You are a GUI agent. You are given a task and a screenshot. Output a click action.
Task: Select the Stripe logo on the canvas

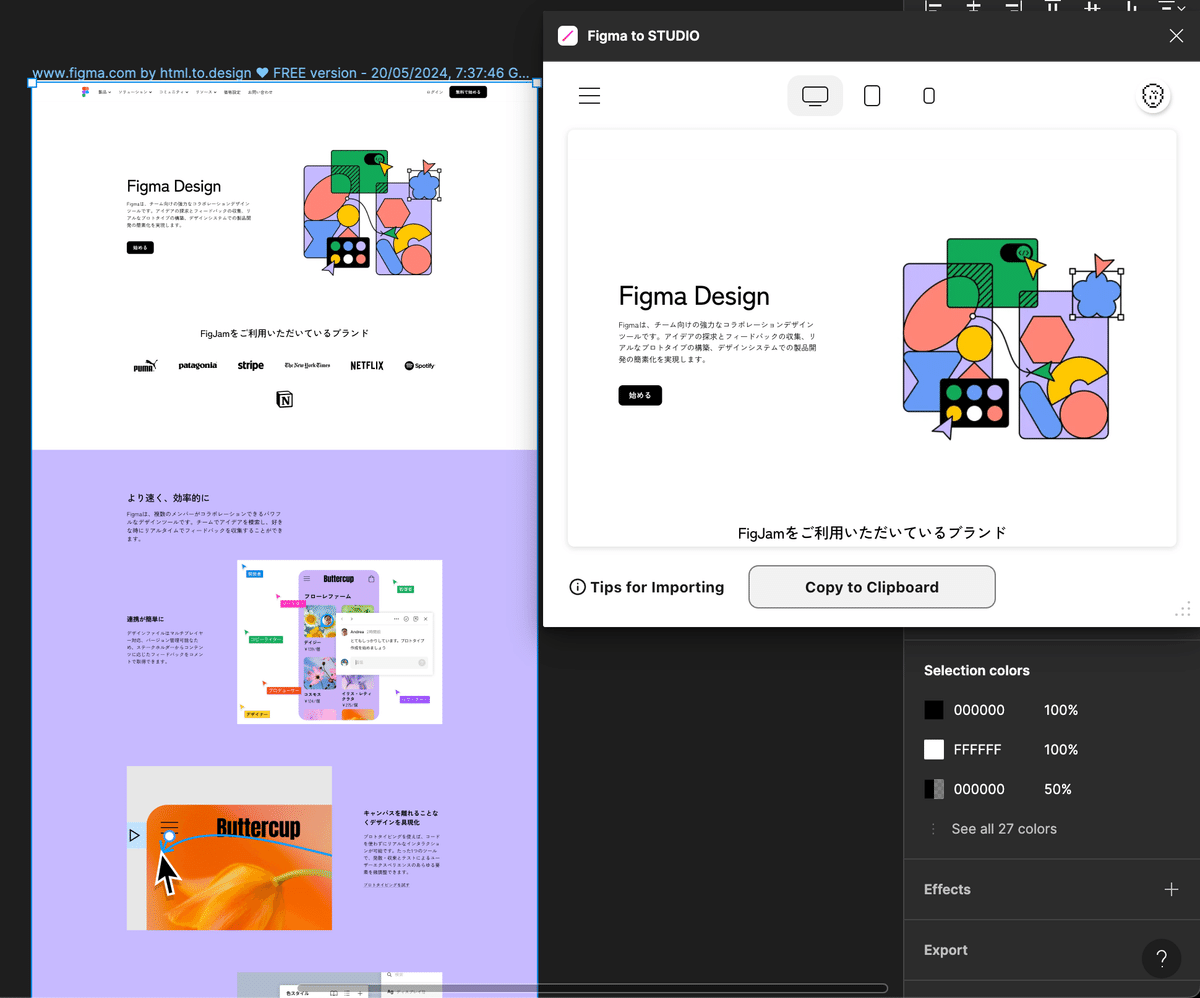click(251, 366)
